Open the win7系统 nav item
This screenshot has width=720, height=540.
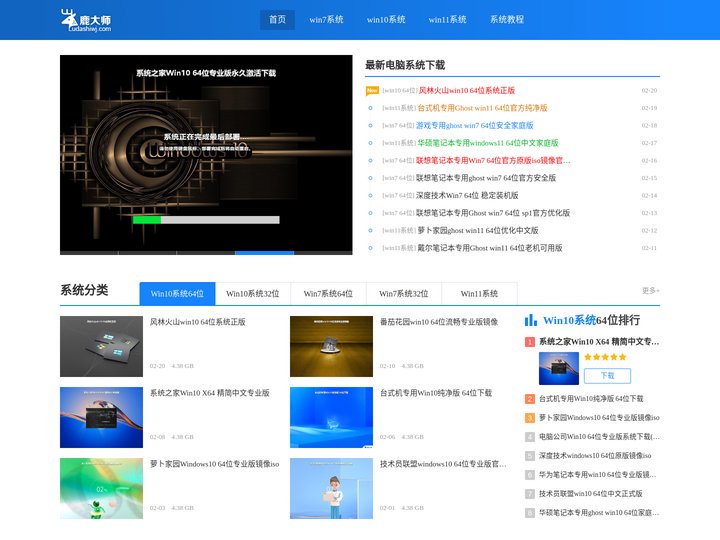(x=326, y=20)
